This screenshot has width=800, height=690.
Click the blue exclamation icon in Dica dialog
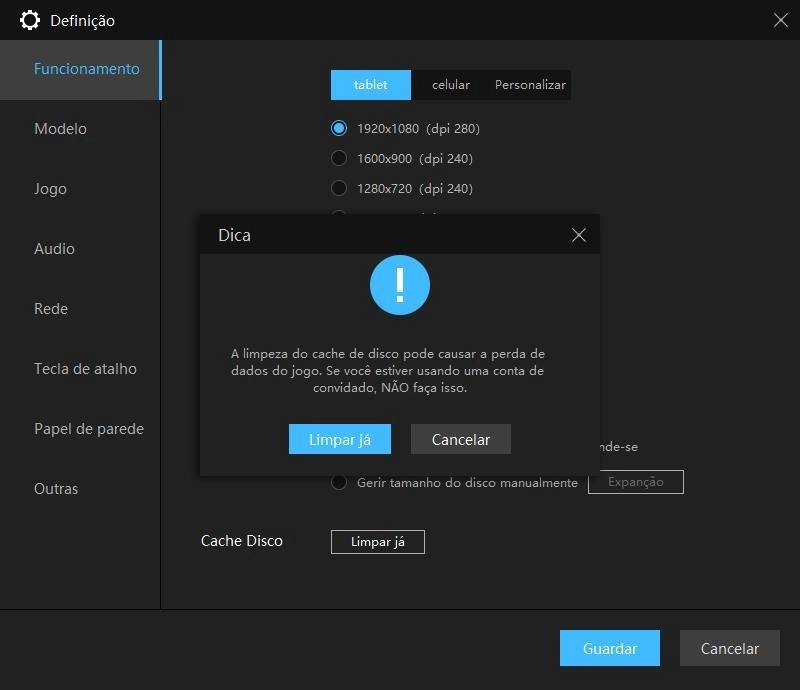click(400, 284)
